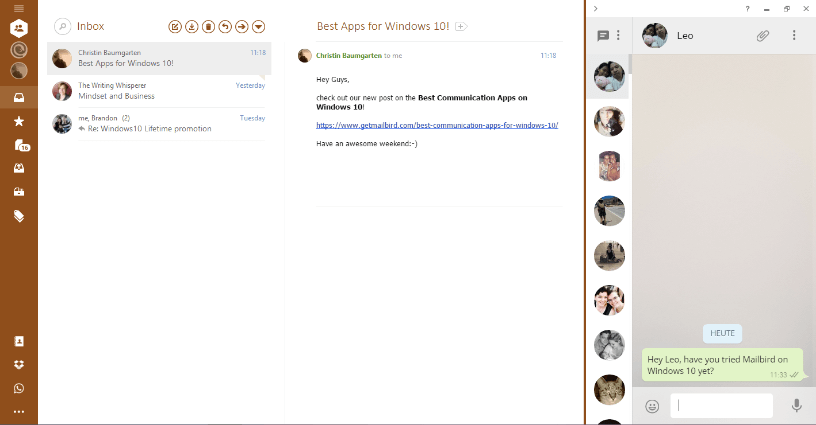Record a voice message with microphone

point(796,405)
